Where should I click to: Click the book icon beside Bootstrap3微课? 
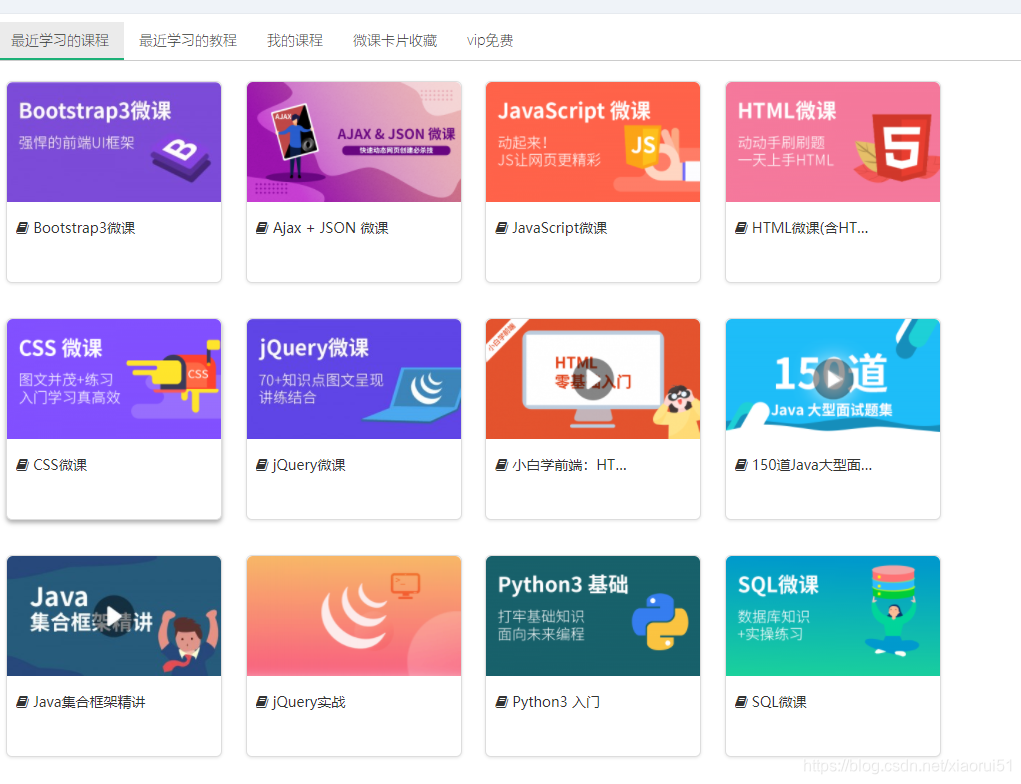22,227
